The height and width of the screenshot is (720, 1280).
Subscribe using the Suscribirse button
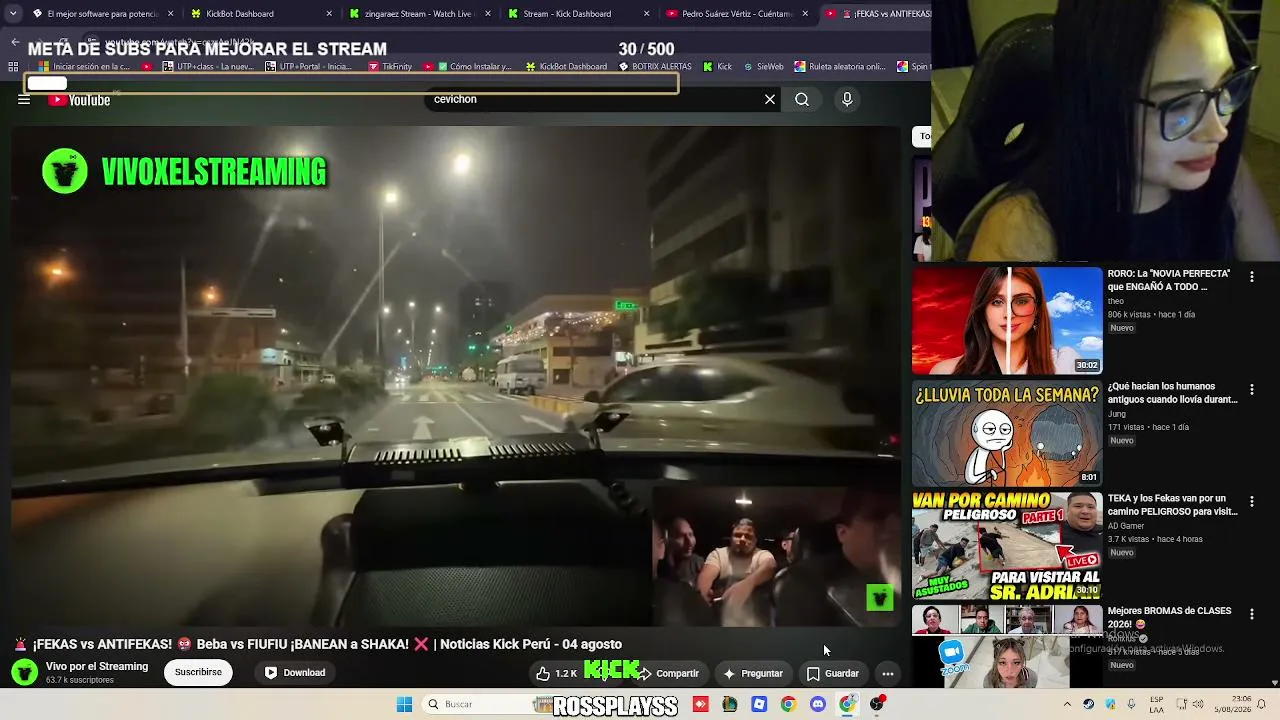point(198,672)
